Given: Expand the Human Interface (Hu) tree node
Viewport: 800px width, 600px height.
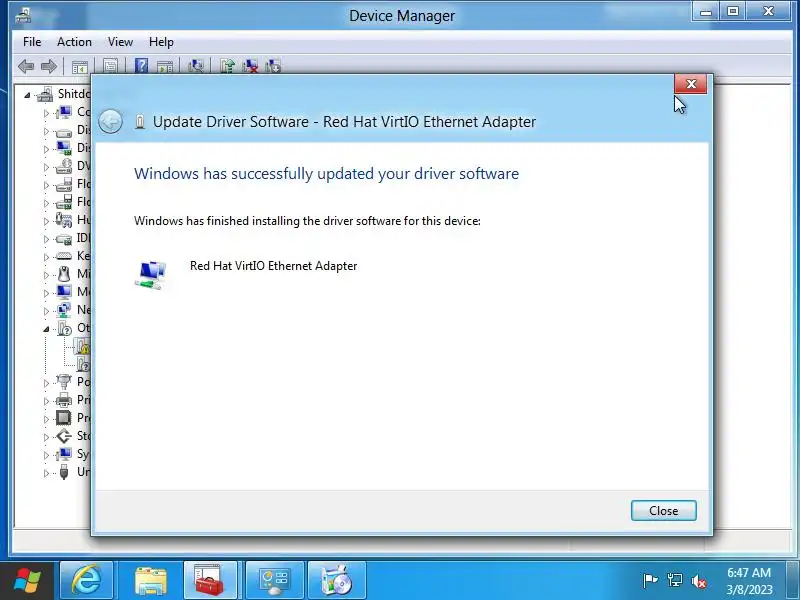Looking at the screenshot, I should [46, 221].
